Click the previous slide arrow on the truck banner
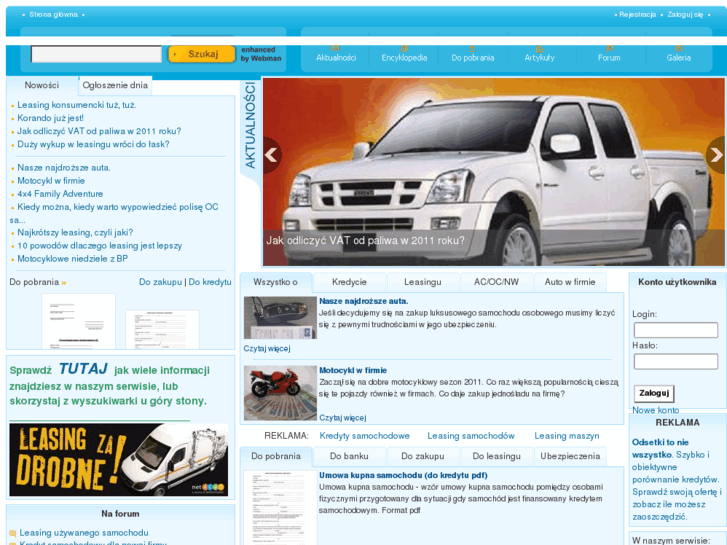Viewport: 727px width, 545px height. tap(272, 155)
